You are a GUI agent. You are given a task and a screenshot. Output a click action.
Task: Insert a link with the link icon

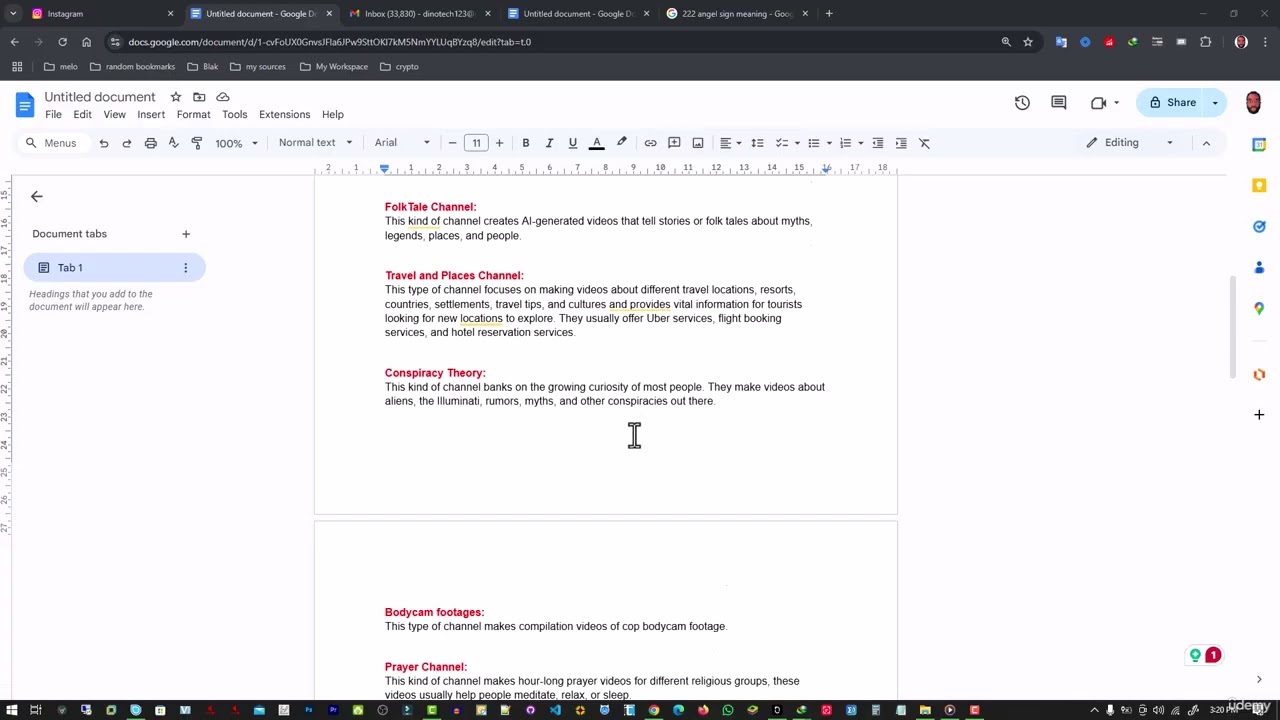[650, 143]
